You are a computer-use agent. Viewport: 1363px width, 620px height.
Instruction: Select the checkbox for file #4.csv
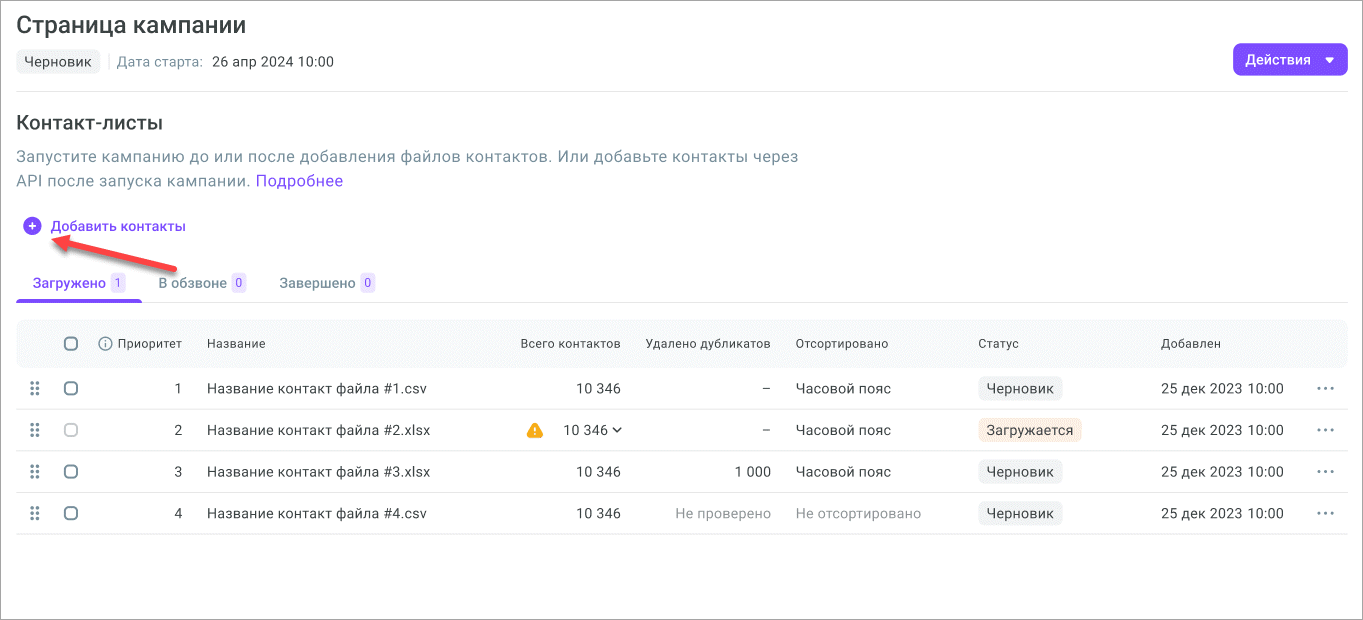pyautogui.click(x=71, y=514)
